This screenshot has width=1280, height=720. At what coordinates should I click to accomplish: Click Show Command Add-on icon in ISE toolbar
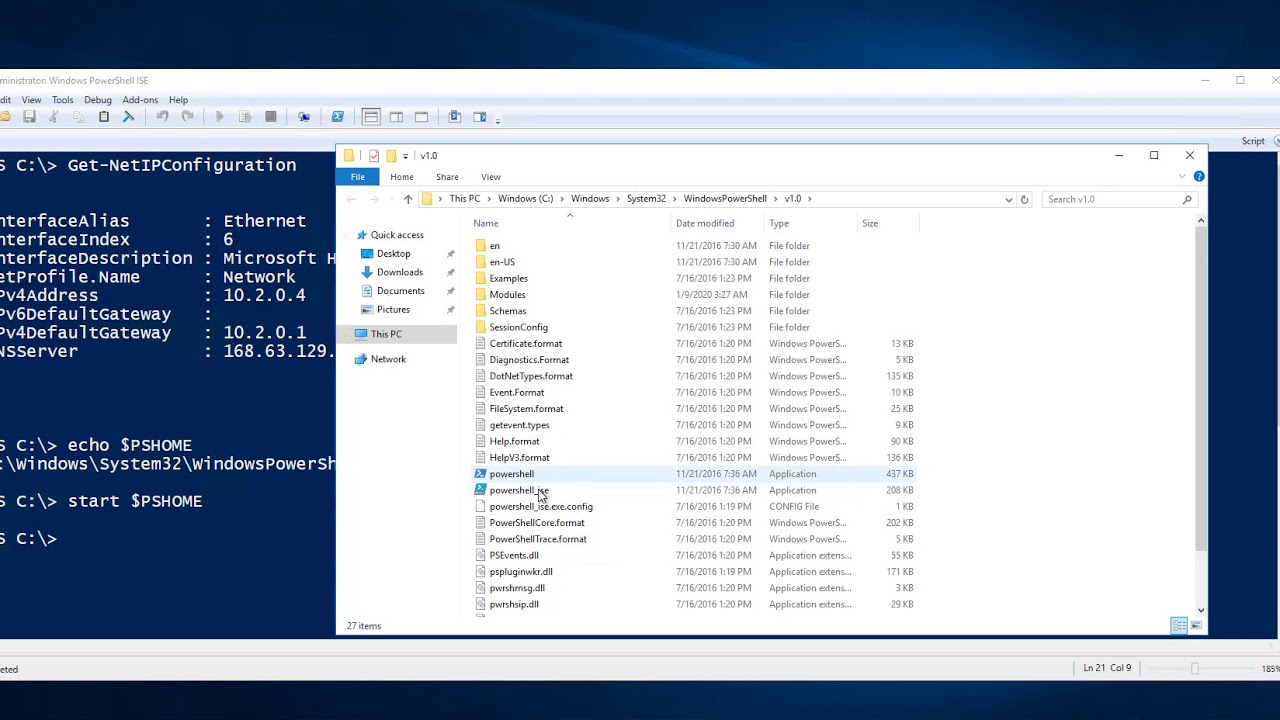click(480, 117)
